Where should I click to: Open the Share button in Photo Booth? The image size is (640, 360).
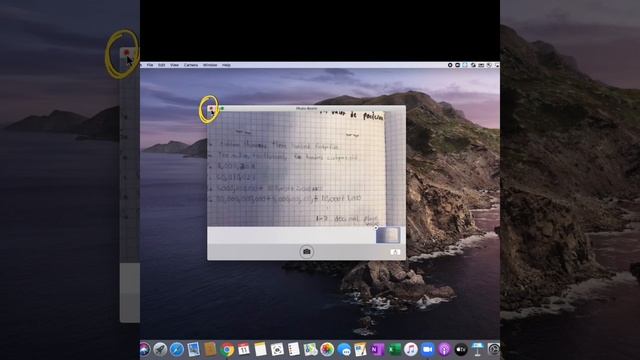tap(395, 252)
